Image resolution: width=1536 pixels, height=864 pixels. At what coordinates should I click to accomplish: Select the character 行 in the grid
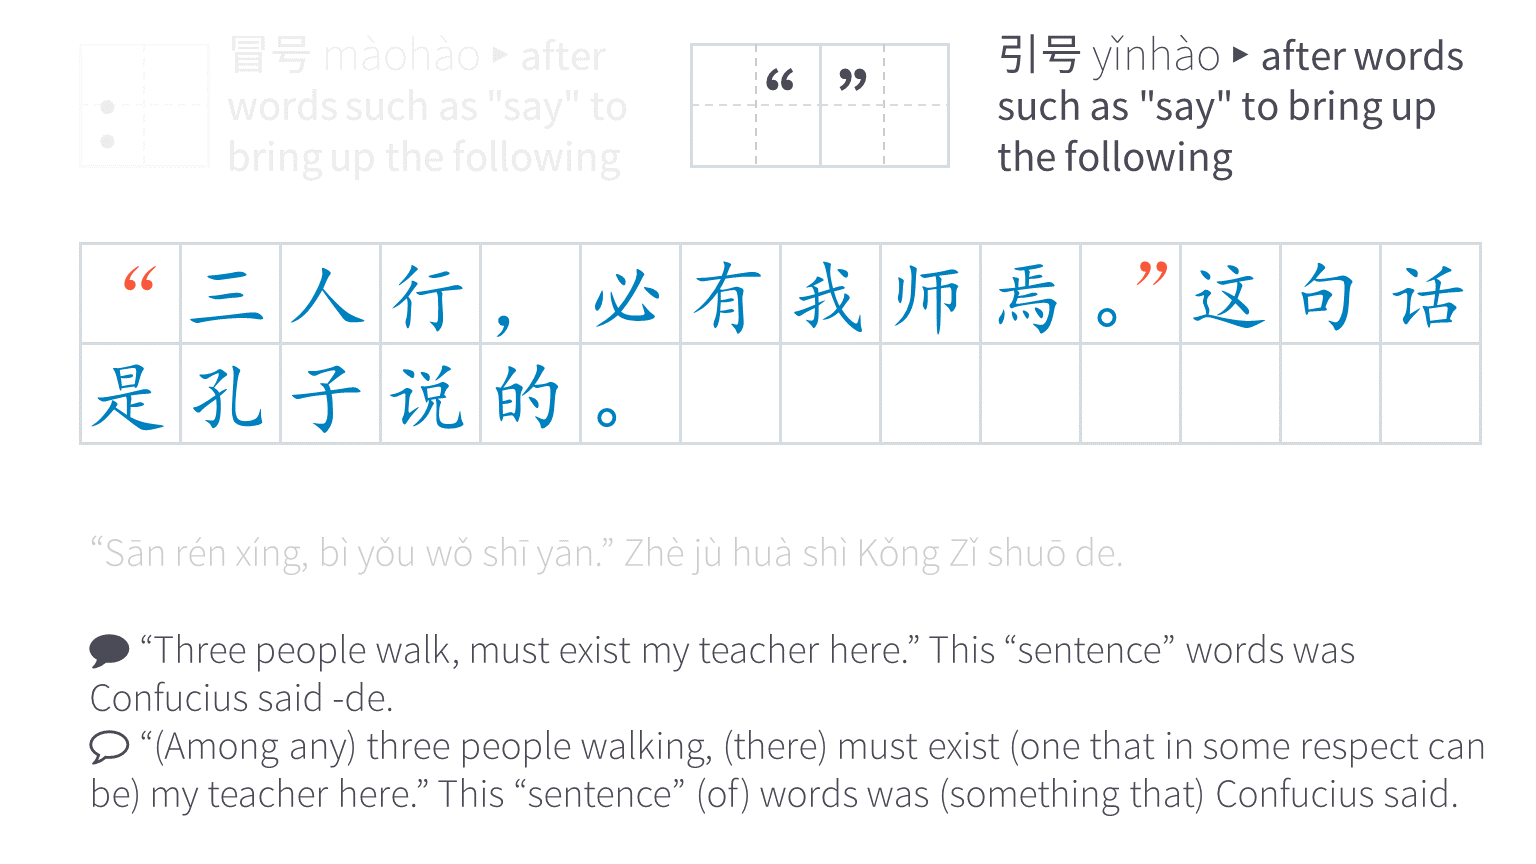pyautogui.click(x=428, y=296)
